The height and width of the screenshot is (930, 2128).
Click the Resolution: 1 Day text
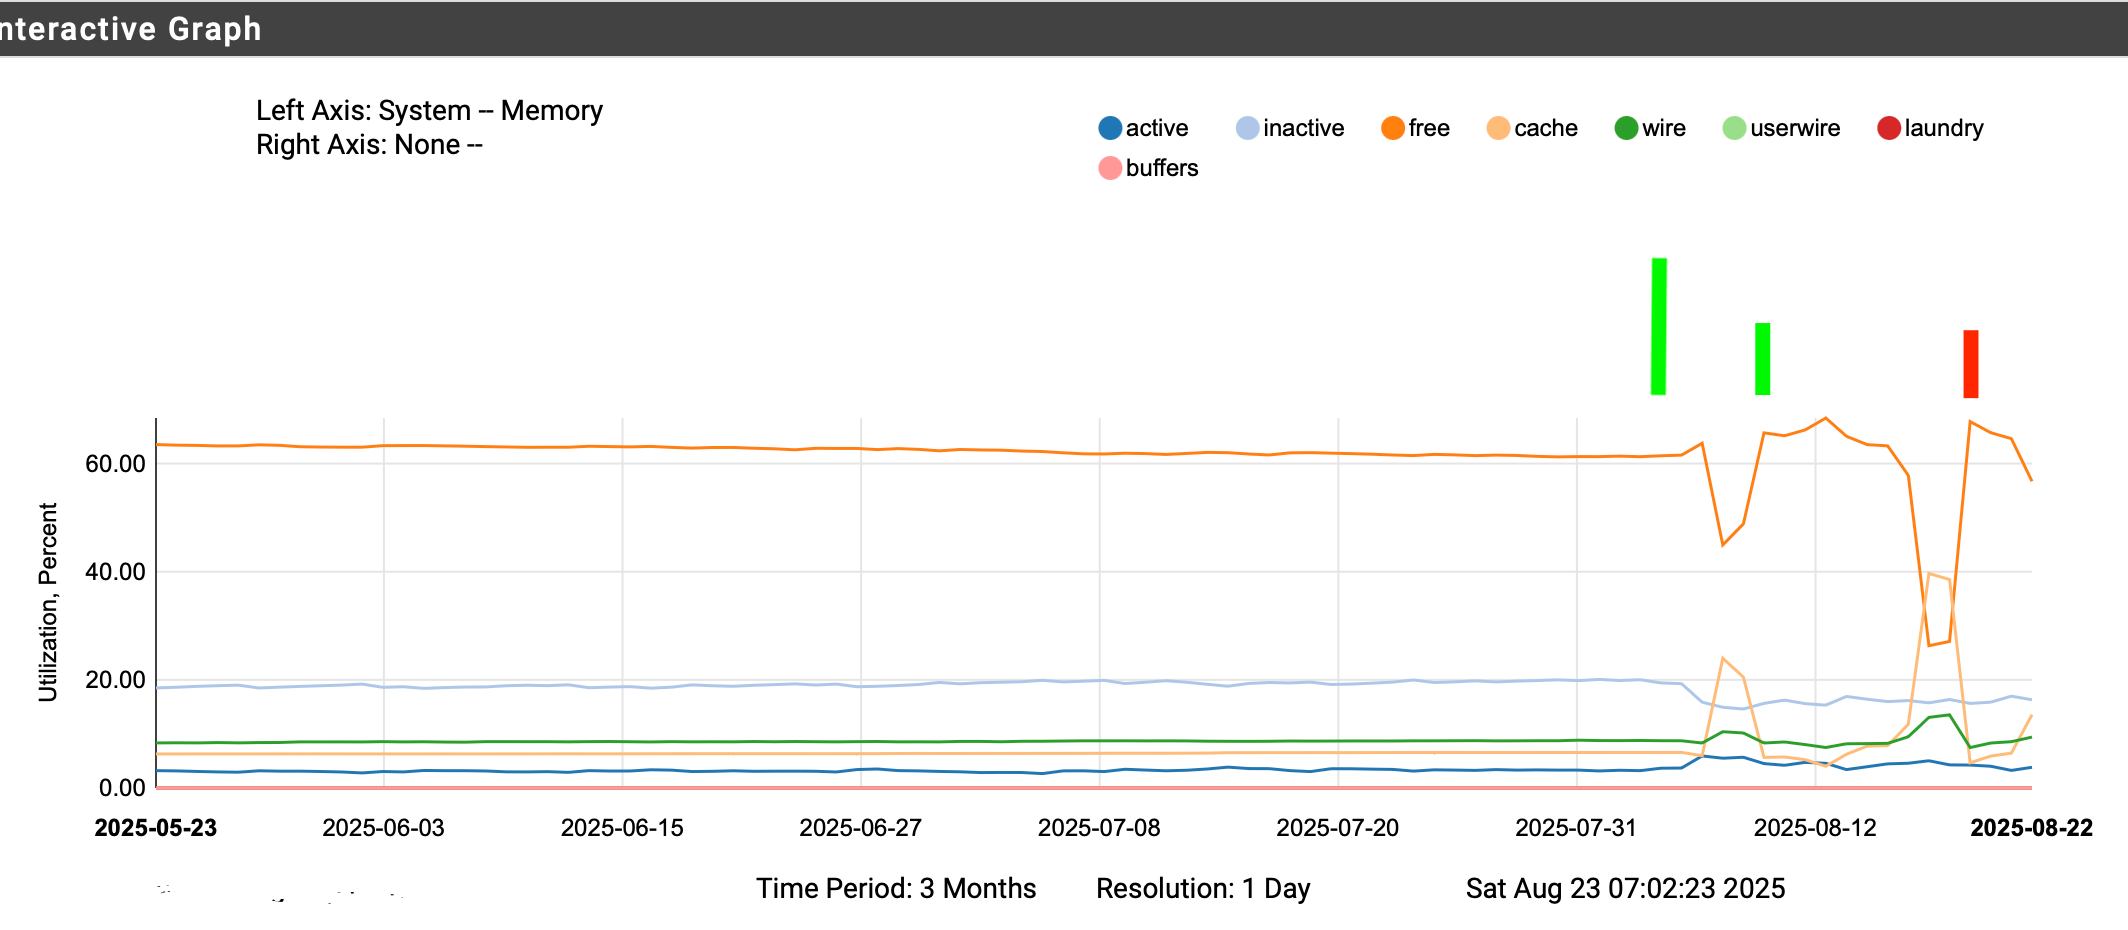(1202, 888)
